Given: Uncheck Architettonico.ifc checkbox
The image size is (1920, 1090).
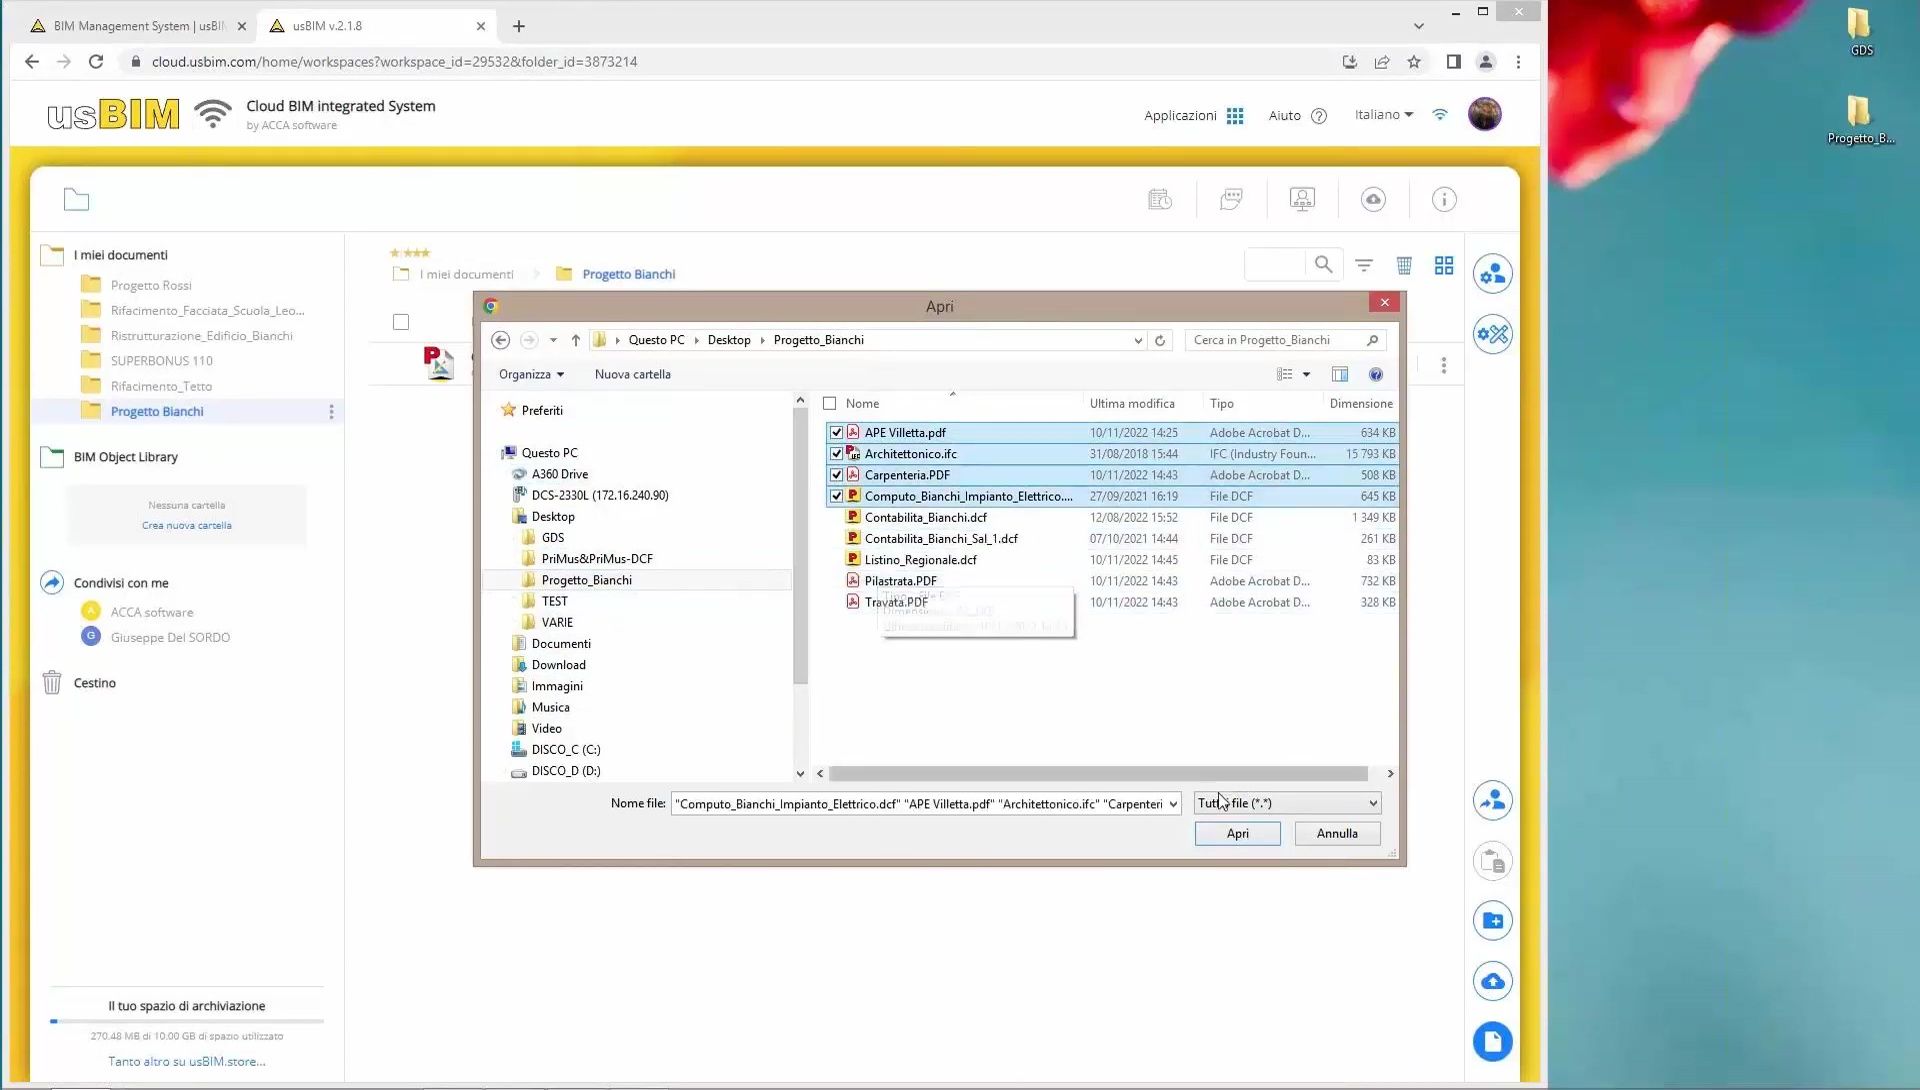Looking at the screenshot, I should [x=836, y=454].
